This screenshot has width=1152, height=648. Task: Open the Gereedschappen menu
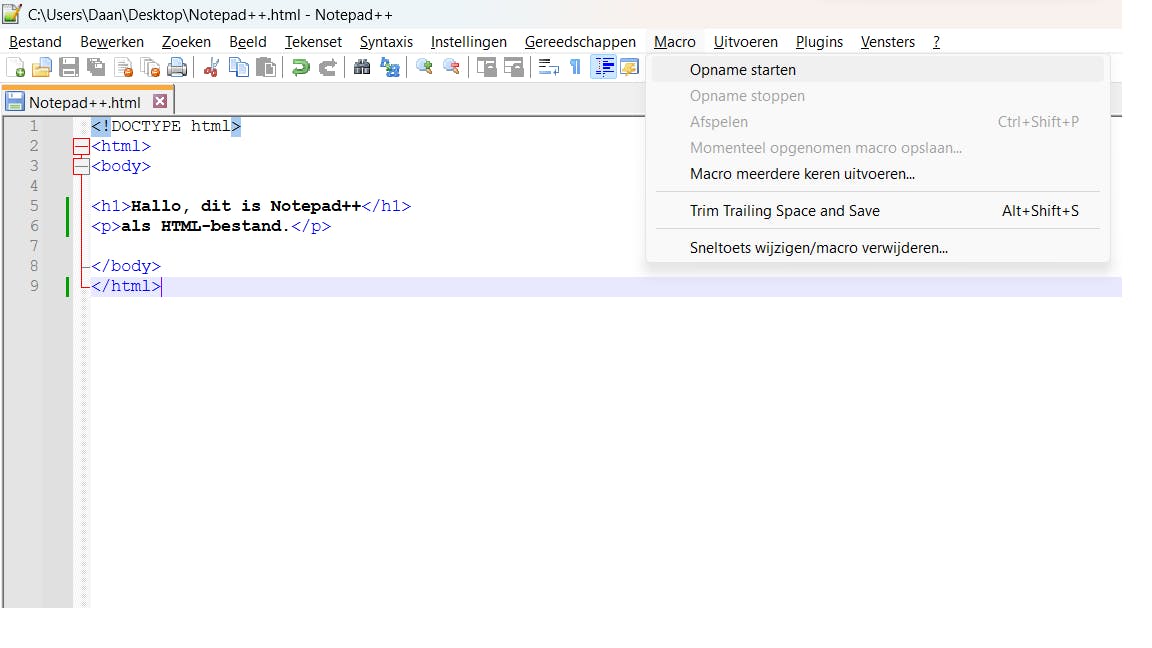pyautogui.click(x=580, y=42)
